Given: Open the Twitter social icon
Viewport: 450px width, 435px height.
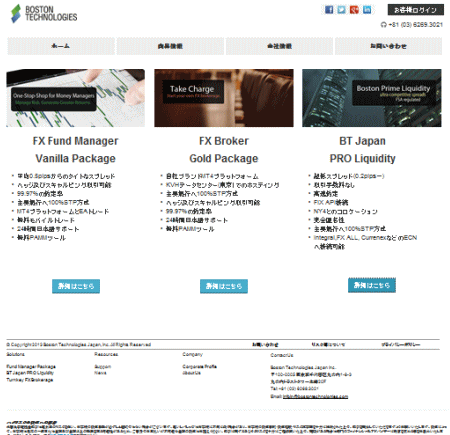Looking at the screenshot, I should [x=341, y=10].
